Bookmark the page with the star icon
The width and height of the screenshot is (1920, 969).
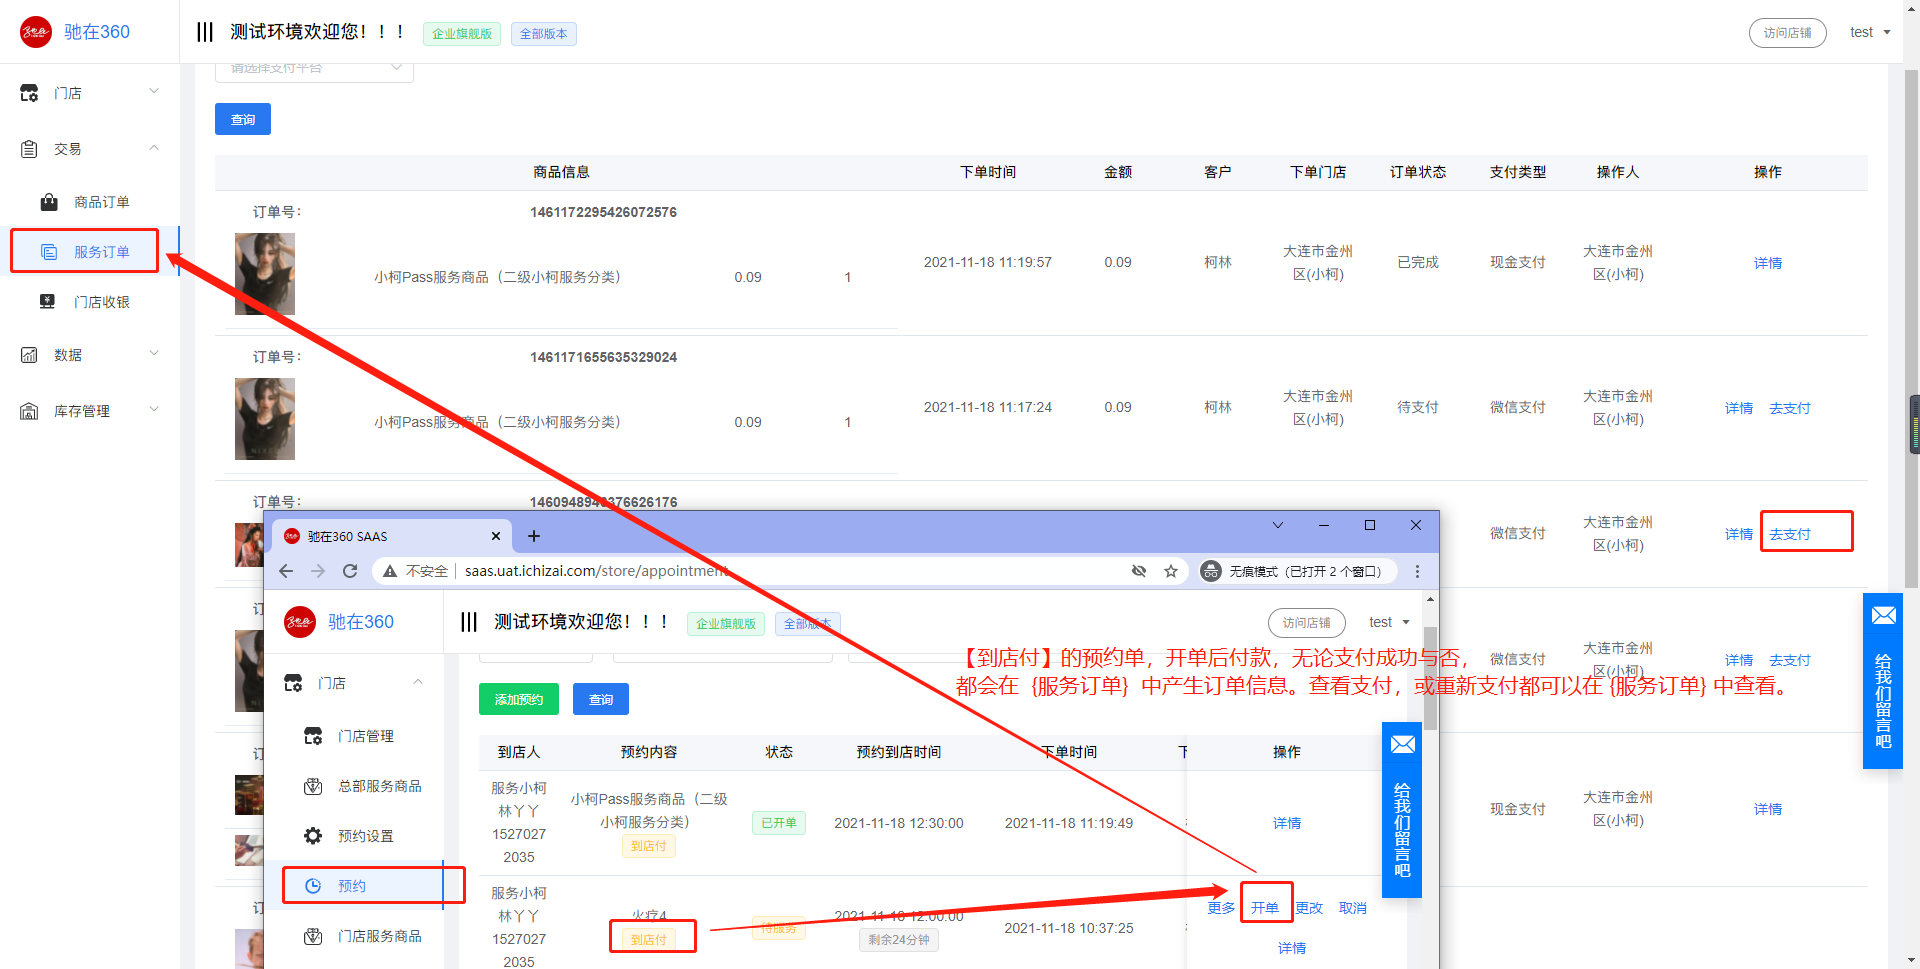[1171, 571]
